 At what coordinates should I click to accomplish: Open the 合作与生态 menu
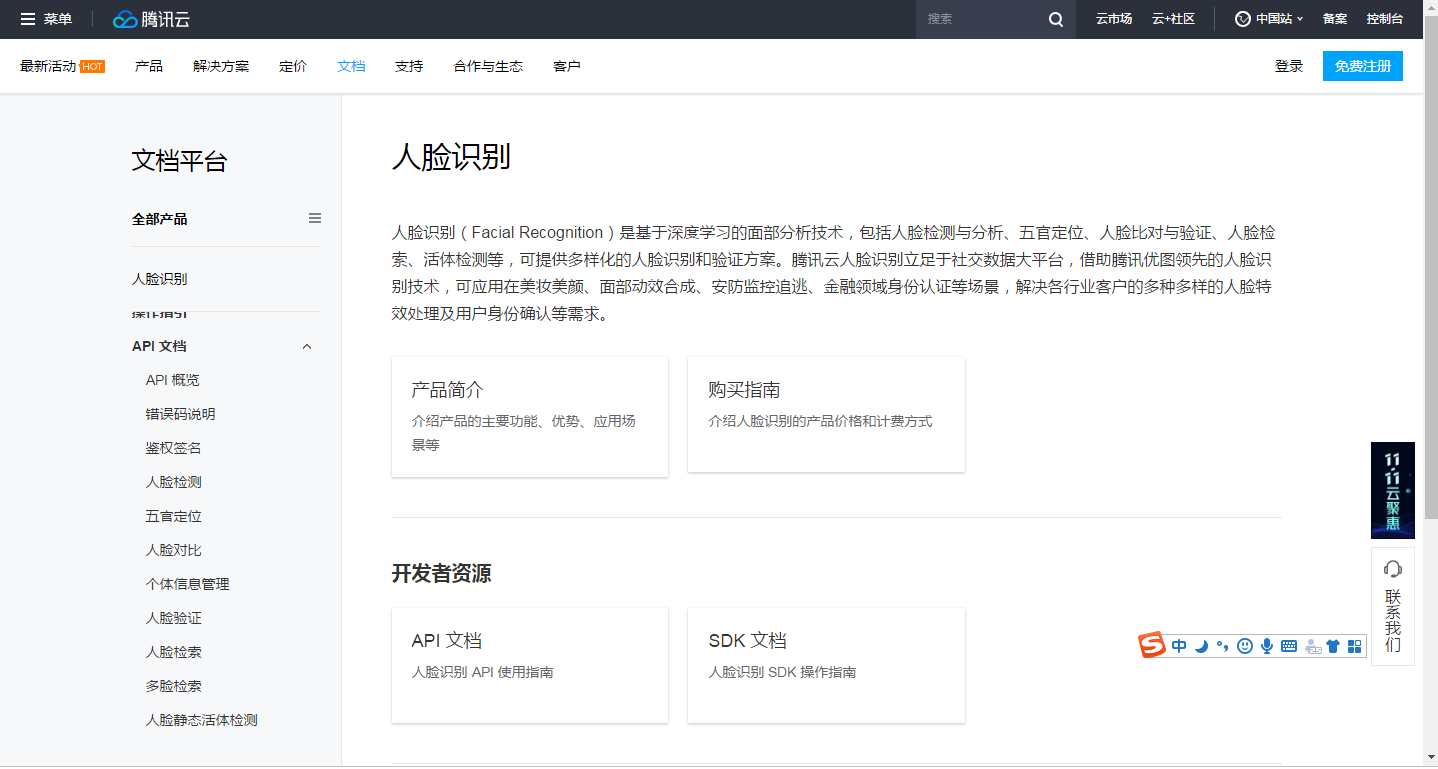pos(488,66)
